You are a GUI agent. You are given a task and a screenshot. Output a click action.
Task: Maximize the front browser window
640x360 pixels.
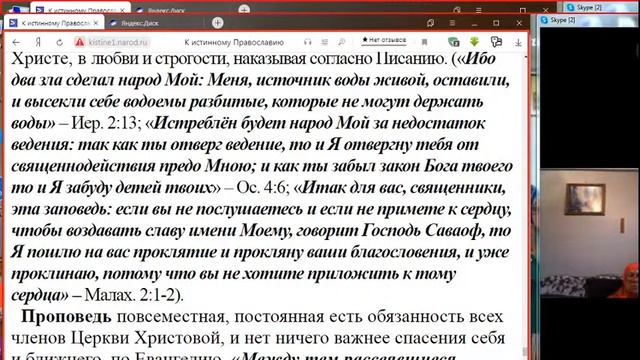point(496,23)
